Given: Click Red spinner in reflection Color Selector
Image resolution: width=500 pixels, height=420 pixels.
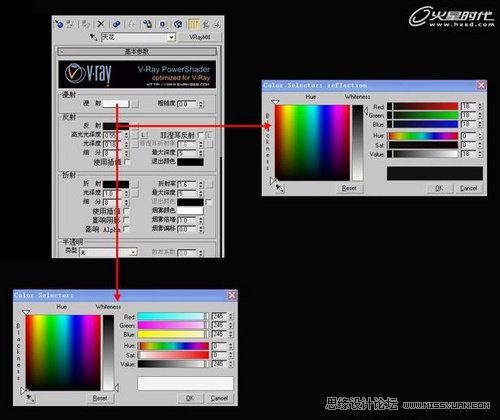Looking at the screenshot, I should coord(480,106).
